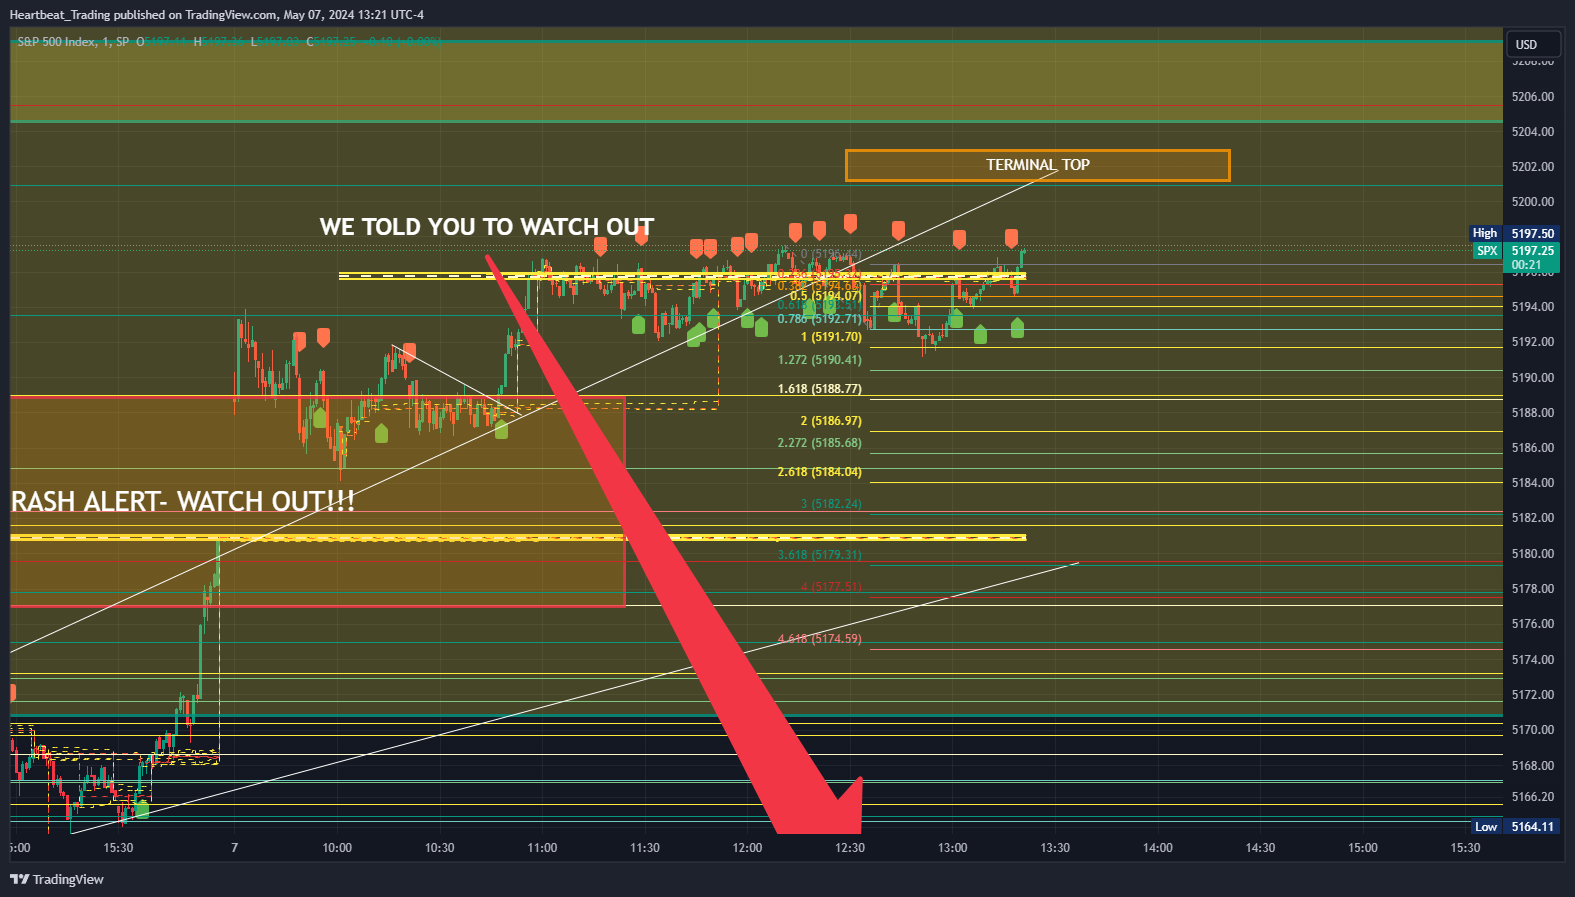Select Fibonacci level 1 (5191.70) label
Image resolution: width=1575 pixels, height=897 pixels.
(x=831, y=337)
